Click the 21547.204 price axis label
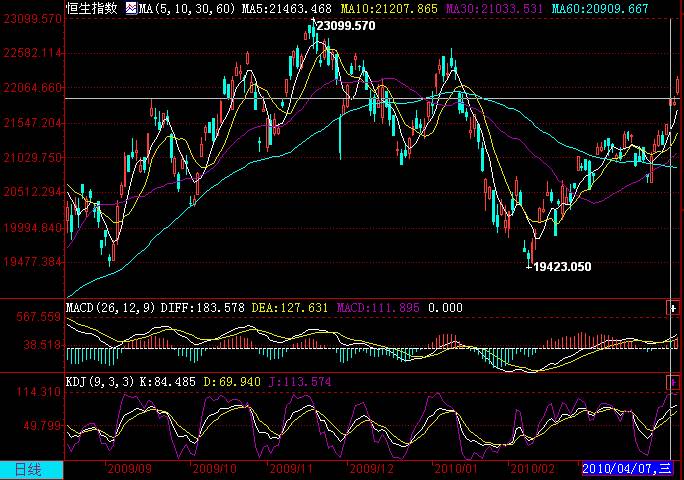The image size is (684, 480). (x=33, y=123)
